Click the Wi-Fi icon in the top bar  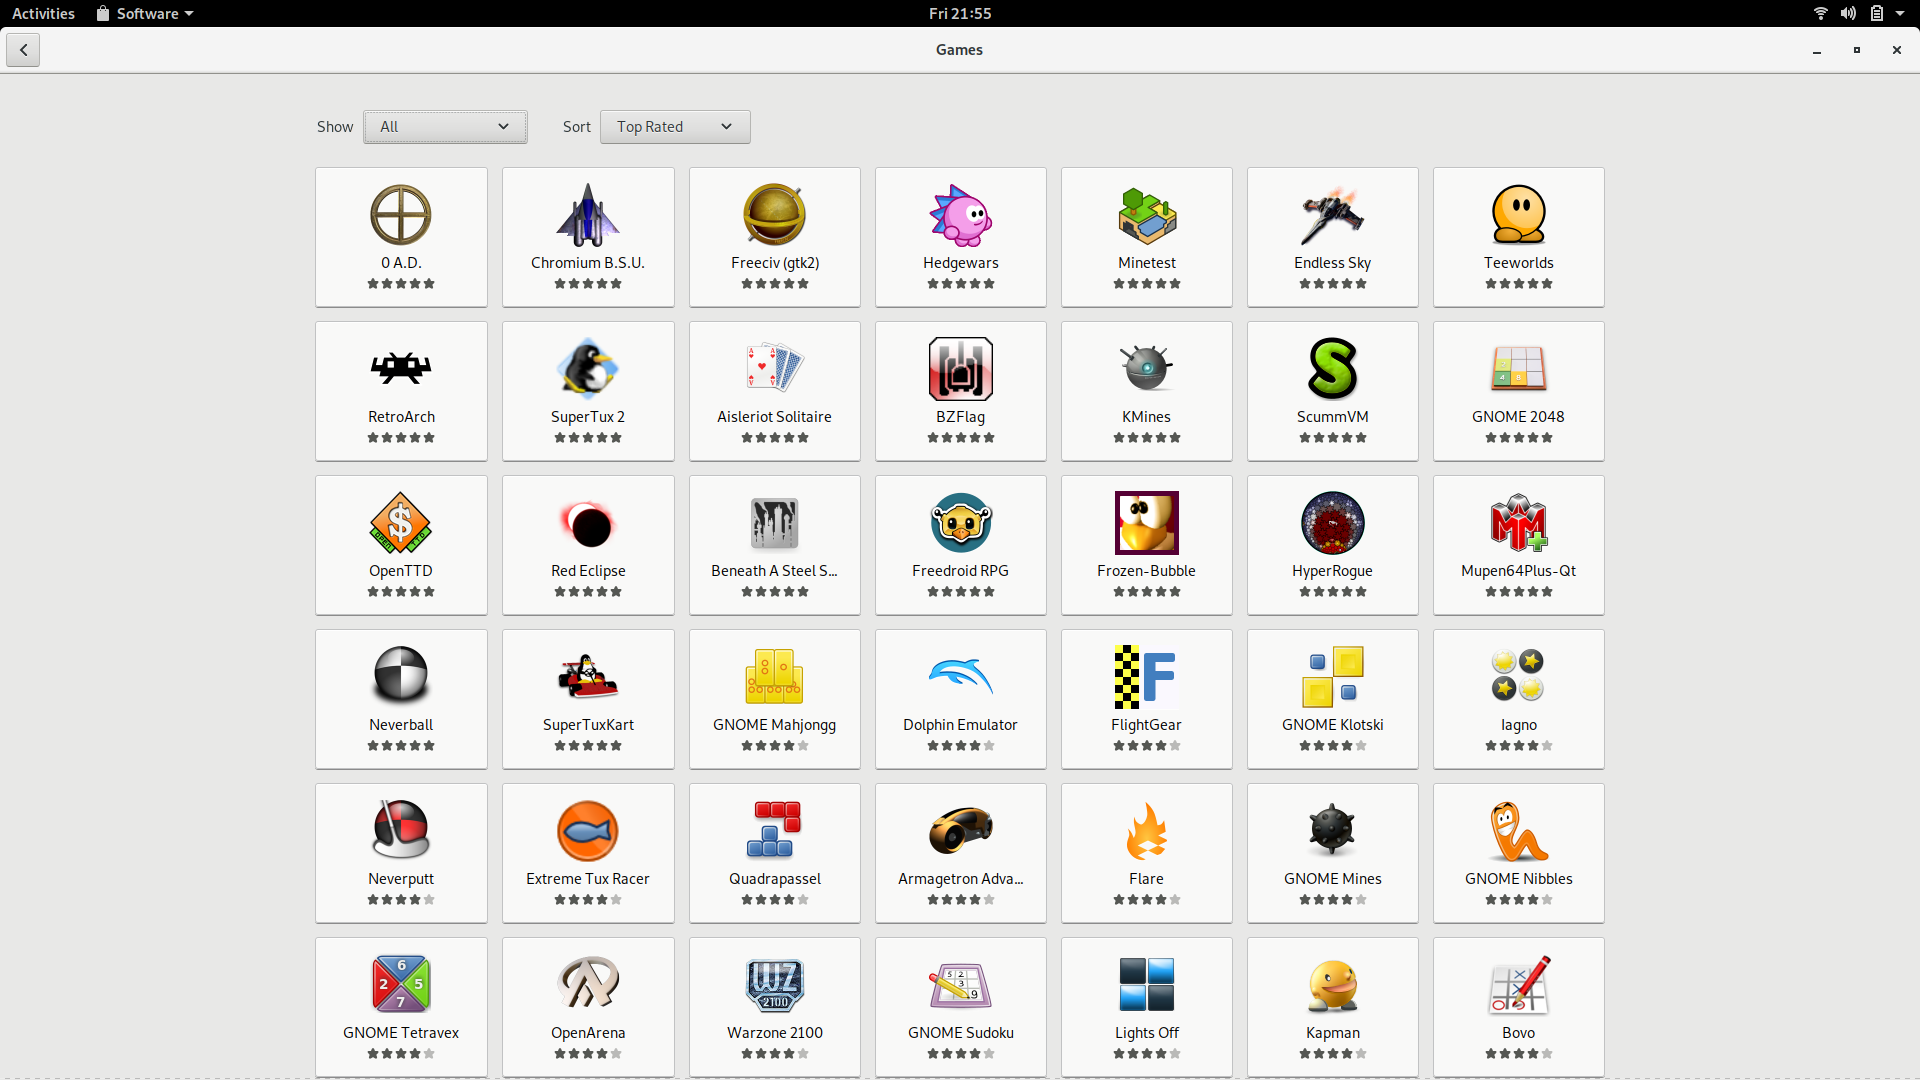click(x=1821, y=13)
